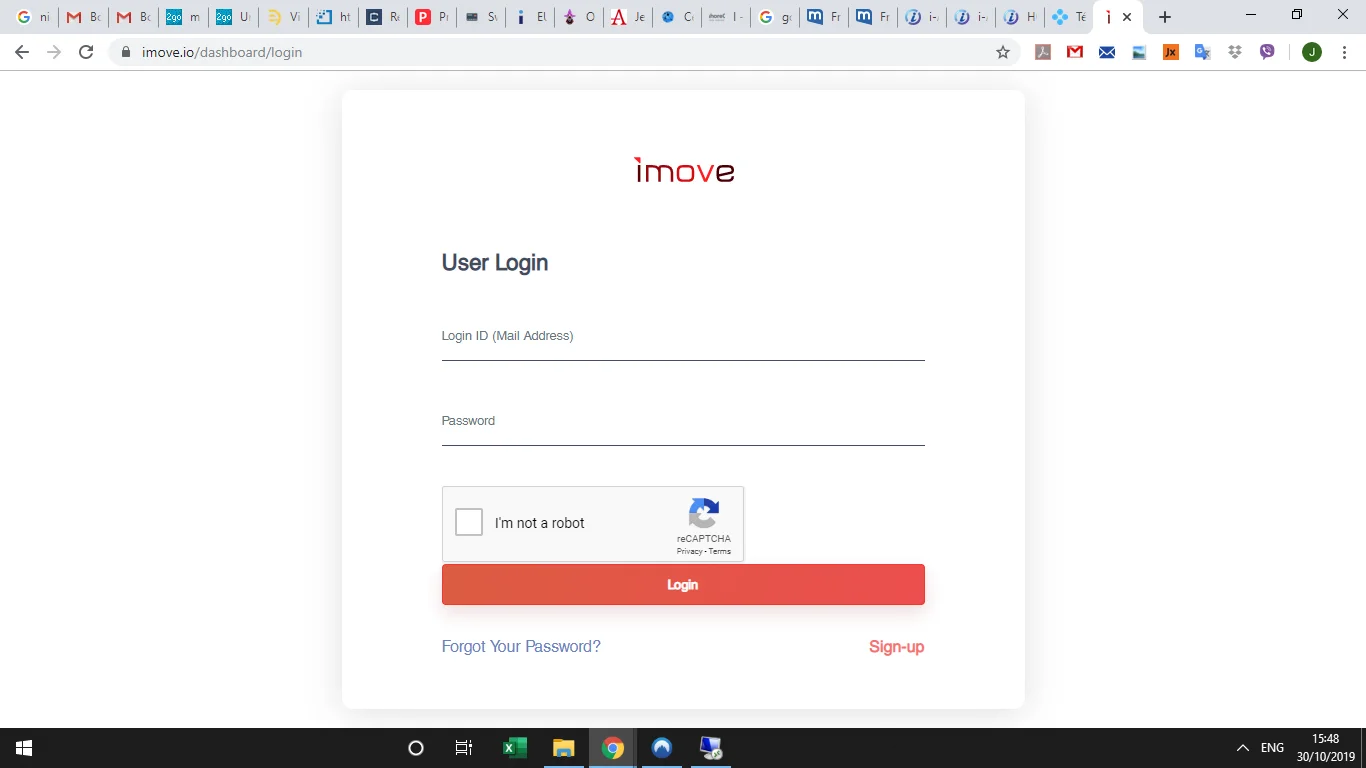Image resolution: width=1366 pixels, height=768 pixels.
Task: Open the picture image extension icon
Action: click(1139, 52)
